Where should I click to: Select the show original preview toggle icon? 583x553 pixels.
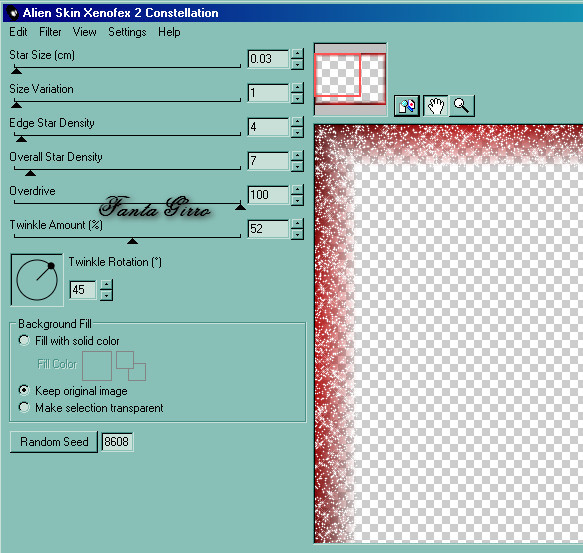click(407, 106)
